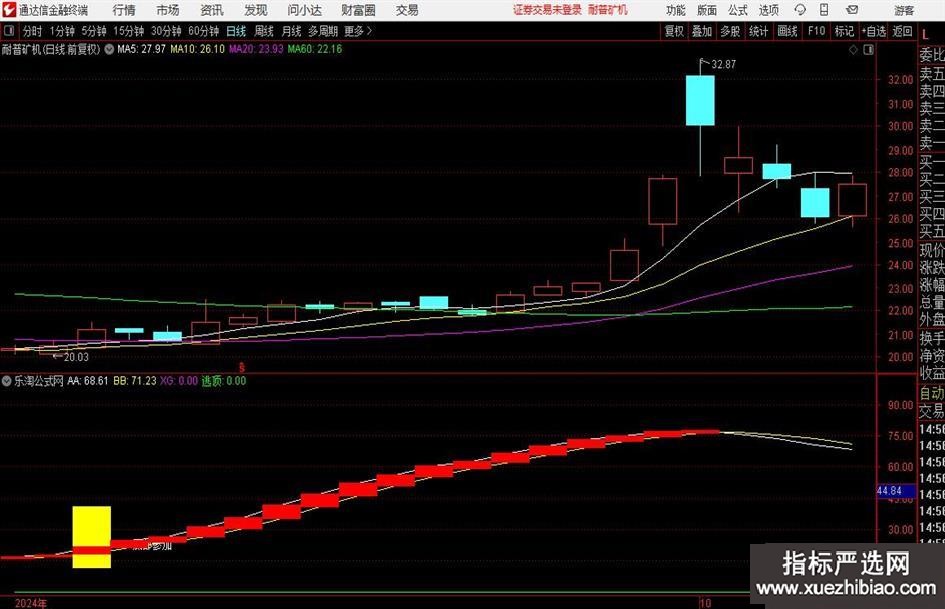Click the panel layout icon left of 分时
The height and width of the screenshot is (609, 945).
point(9,31)
